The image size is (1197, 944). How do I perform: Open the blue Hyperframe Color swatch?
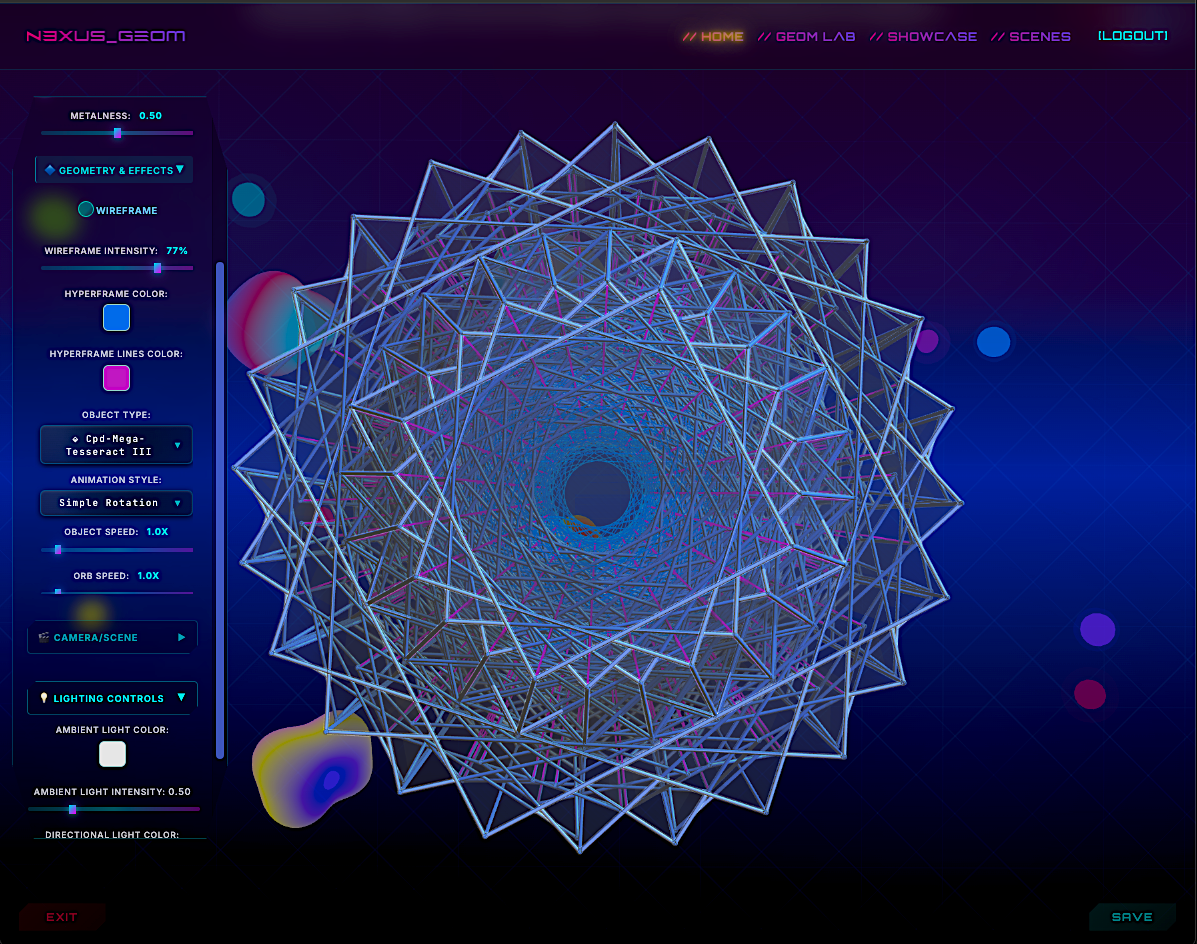coord(116,318)
